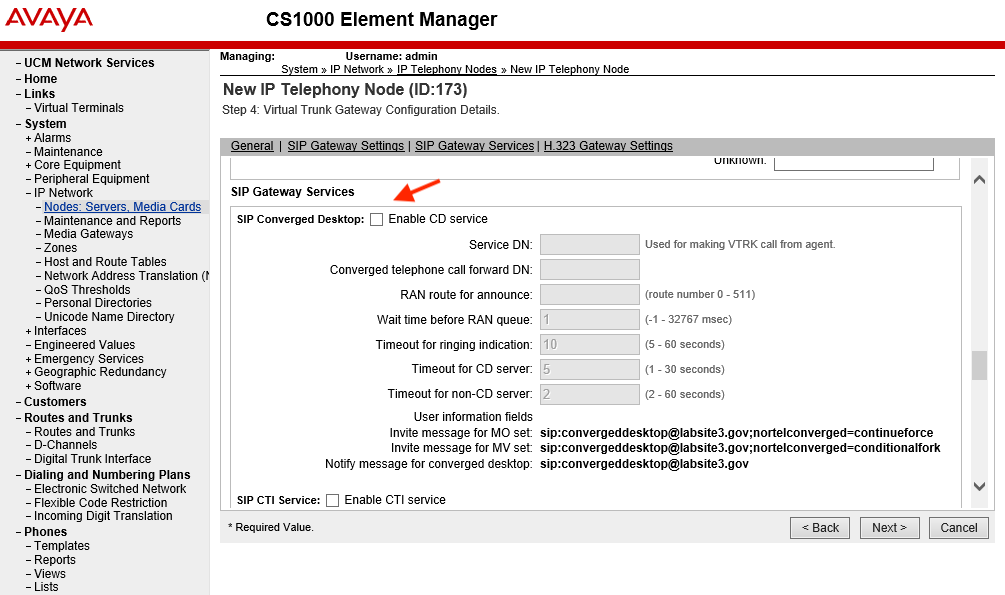Click the Converged telephone call forward DN field

pos(590,269)
